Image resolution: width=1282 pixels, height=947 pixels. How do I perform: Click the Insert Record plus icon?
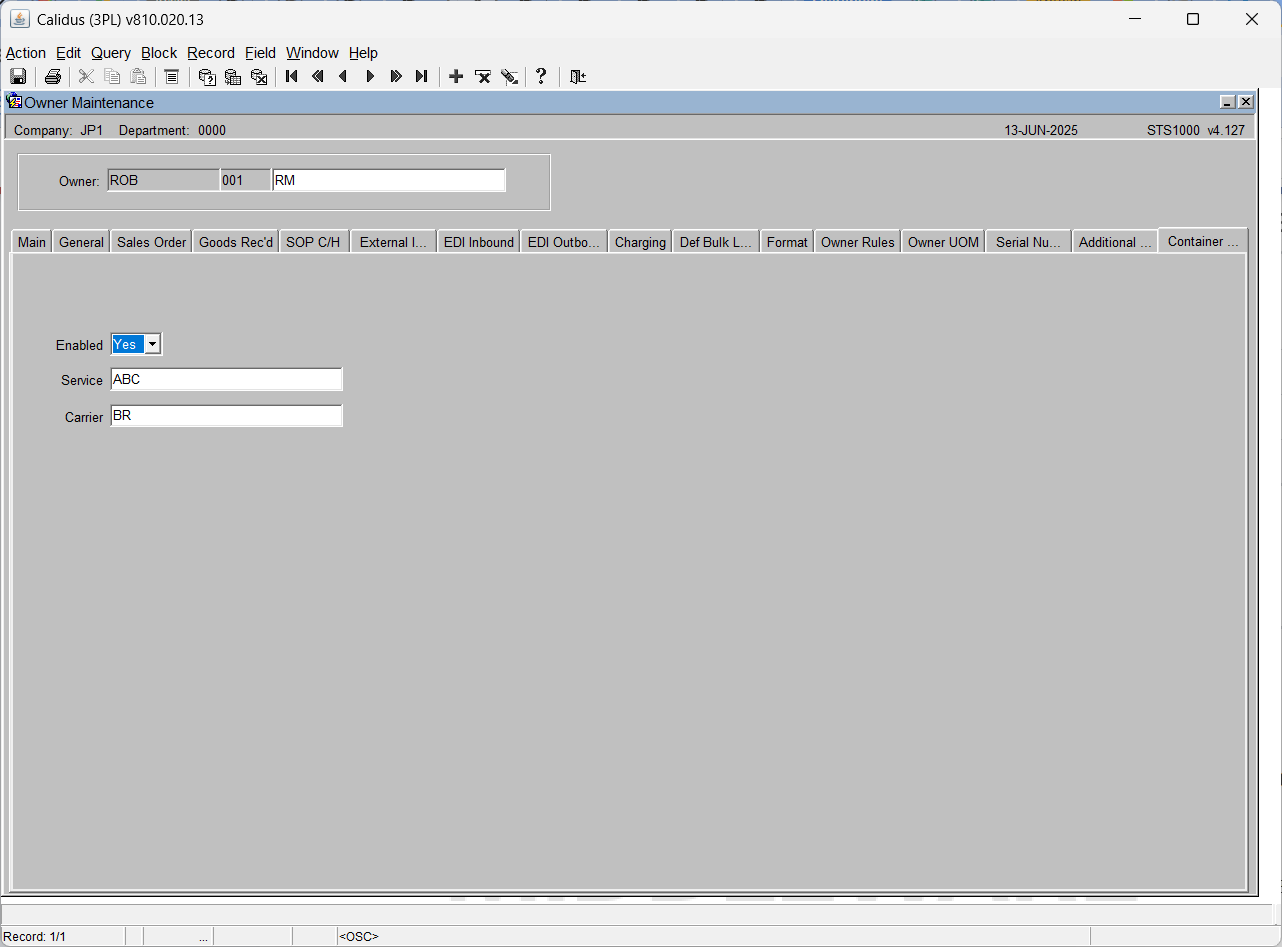point(456,76)
